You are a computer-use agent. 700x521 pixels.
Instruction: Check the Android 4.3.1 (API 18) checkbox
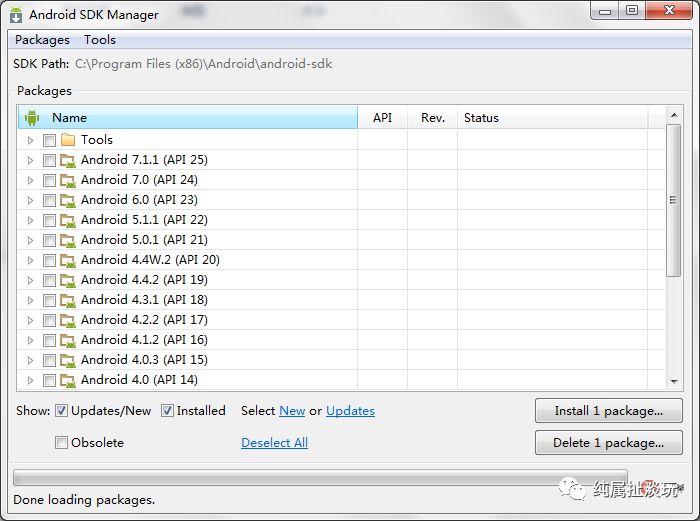pos(49,300)
